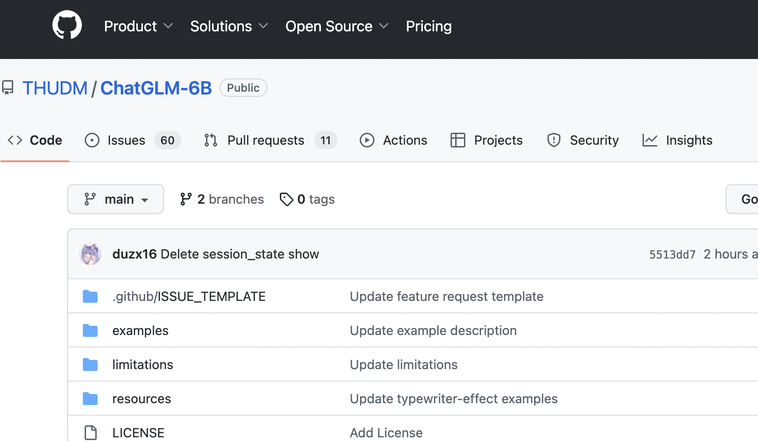This screenshot has height=441, width=758.
Task: Open the Open Source dropdown menu
Action: point(337,26)
